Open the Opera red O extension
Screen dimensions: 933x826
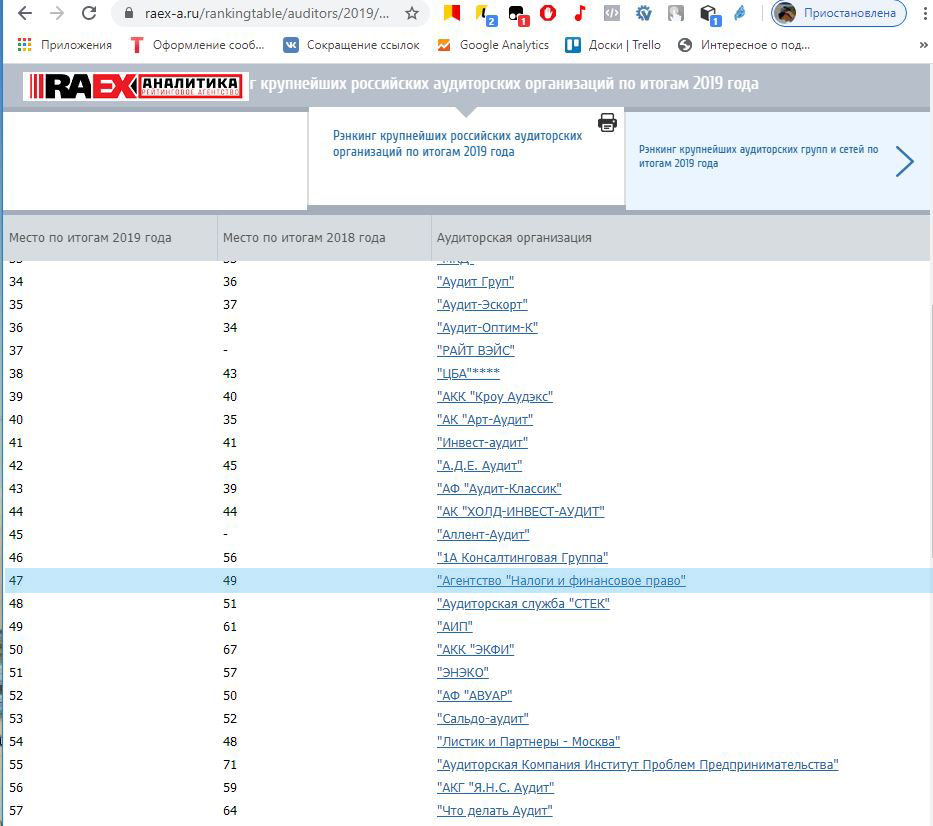pyautogui.click(x=547, y=14)
